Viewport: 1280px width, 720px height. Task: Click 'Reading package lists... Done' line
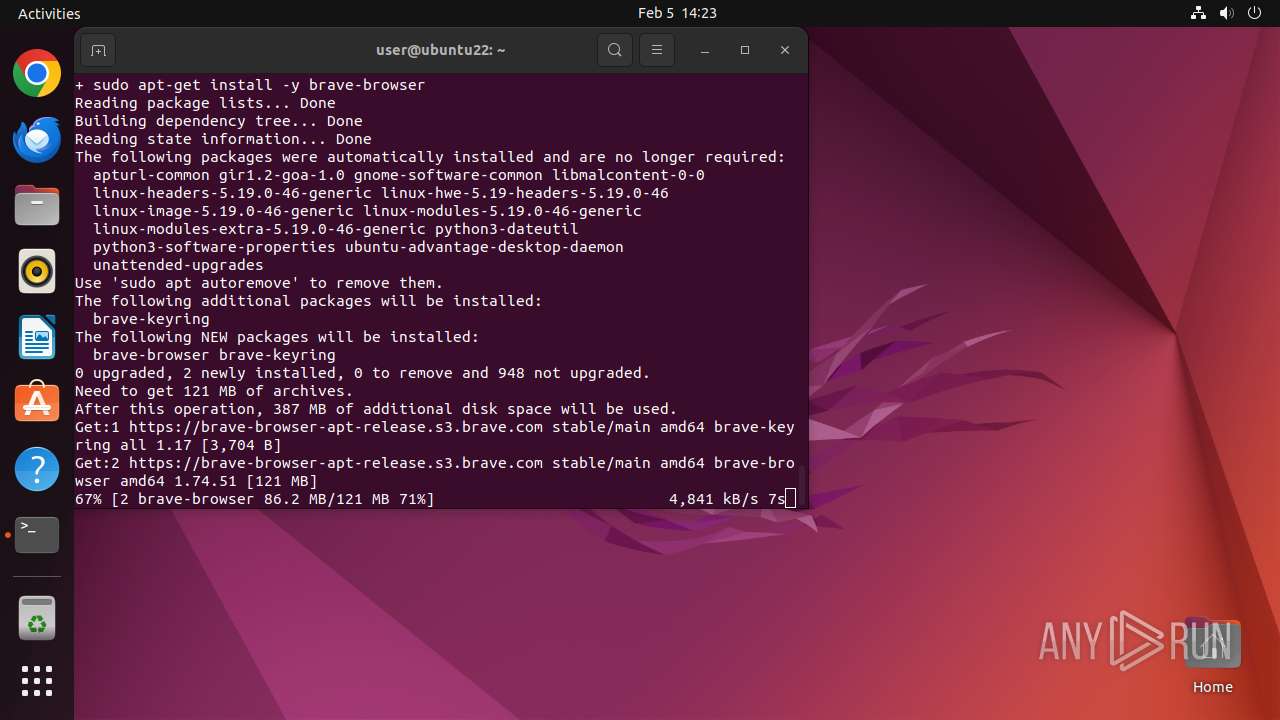click(x=205, y=103)
